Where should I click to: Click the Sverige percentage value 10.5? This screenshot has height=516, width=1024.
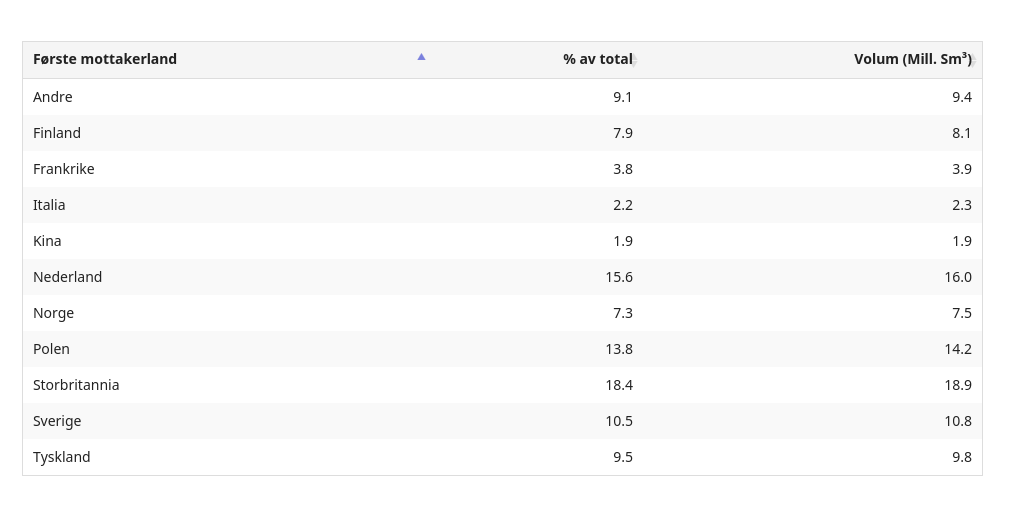click(x=619, y=421)
